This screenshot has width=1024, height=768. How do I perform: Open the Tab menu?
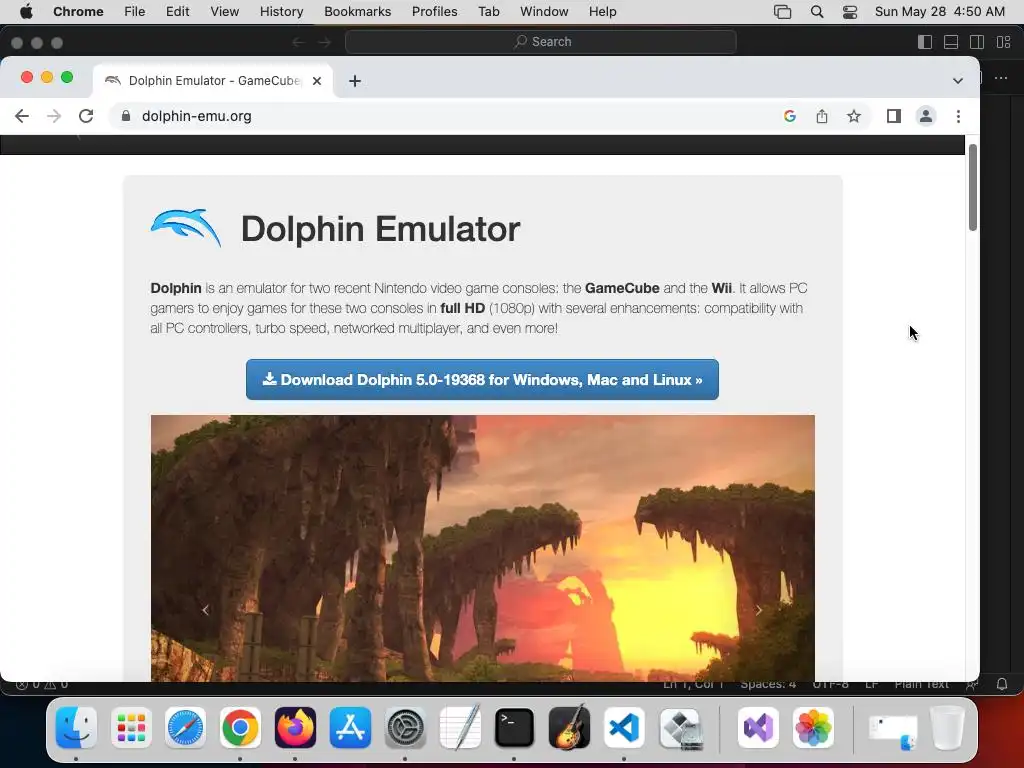[488, 12]
